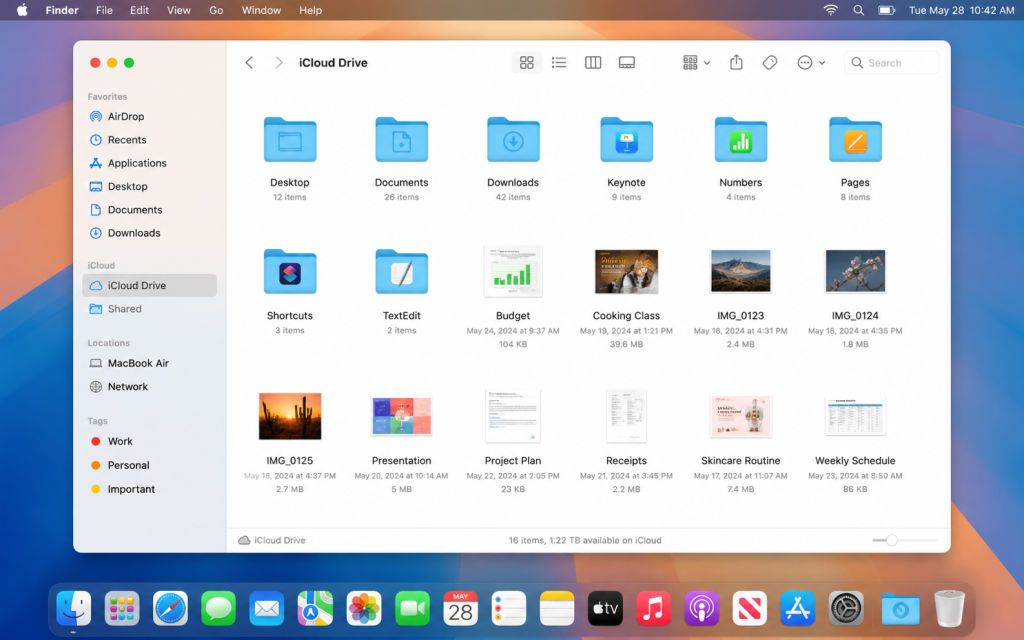Image resolution: width=1024 pixels, height=640 pixels.
Task: Select Desktop in the sidebar Favorites
Action: click(150, 186)
